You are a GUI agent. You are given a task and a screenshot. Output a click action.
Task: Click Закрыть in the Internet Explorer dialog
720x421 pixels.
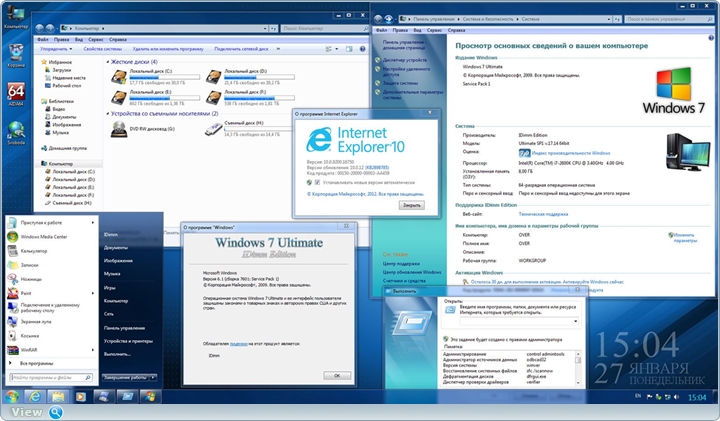(x=411, y=204)
